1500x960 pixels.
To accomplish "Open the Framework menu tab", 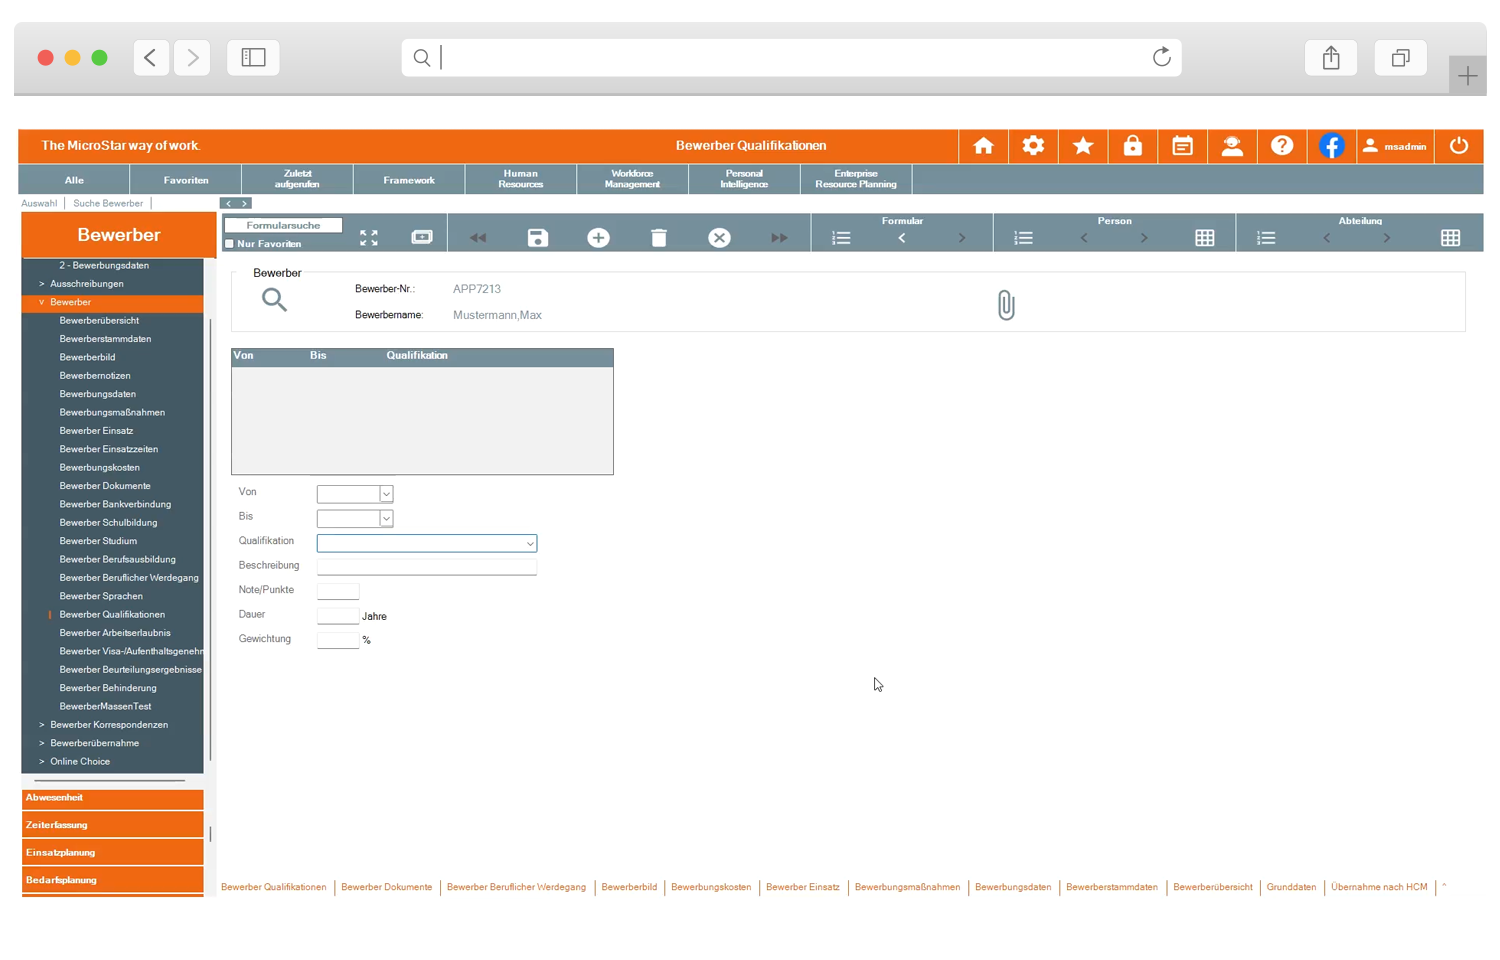I will (x=409, y=180).
